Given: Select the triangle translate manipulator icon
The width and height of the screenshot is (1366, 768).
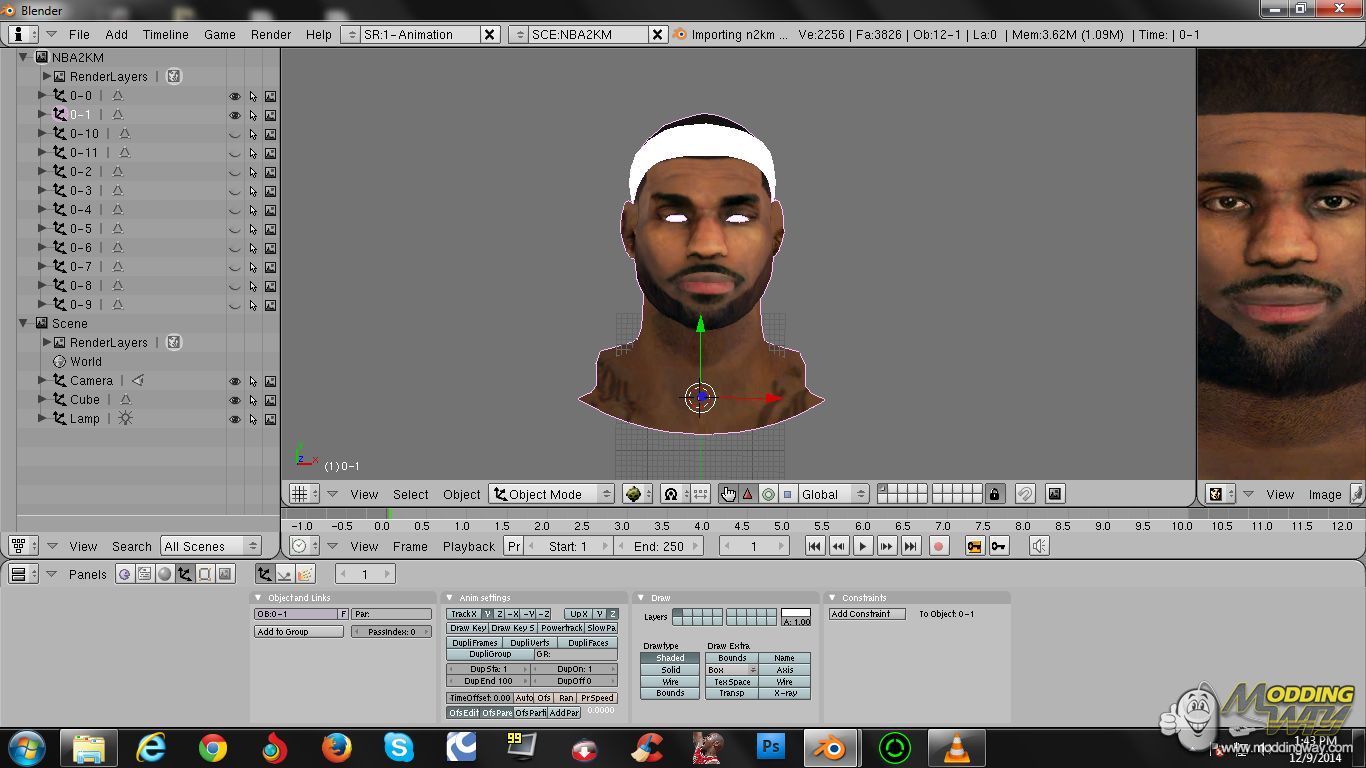Looking at the screenshot, I should pos(747,494).
